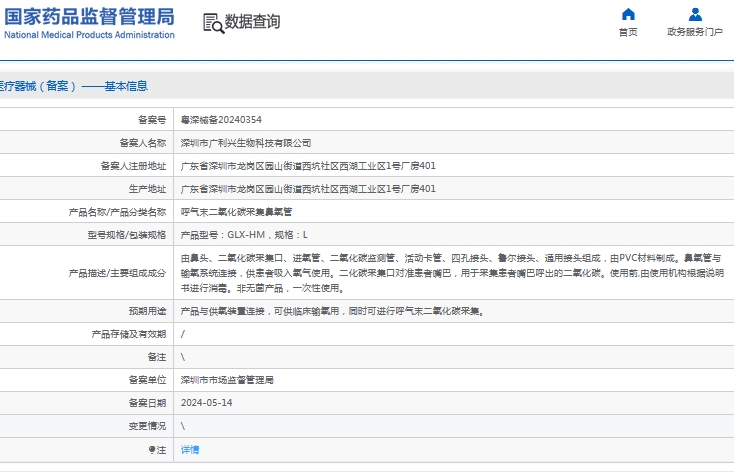The height and width of the screenshot is (472, 734).
Task: Click the 生产地址 address value
Action: click(x=308, y=189)
